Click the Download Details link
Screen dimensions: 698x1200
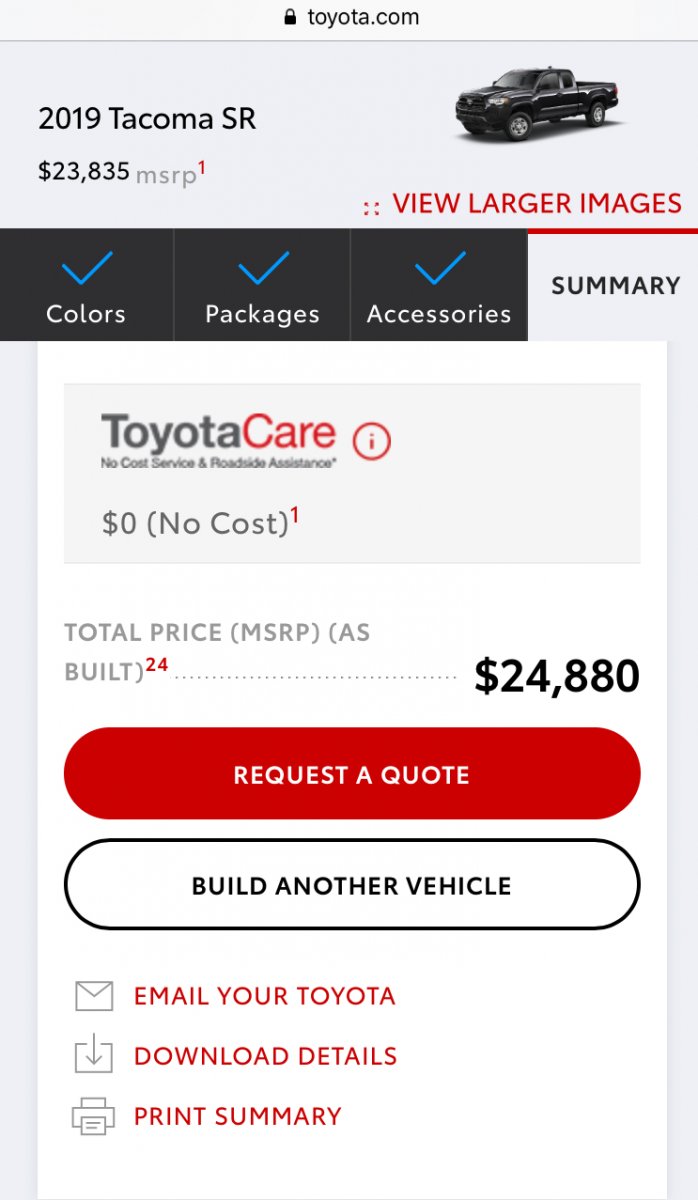pos(266,1056)
